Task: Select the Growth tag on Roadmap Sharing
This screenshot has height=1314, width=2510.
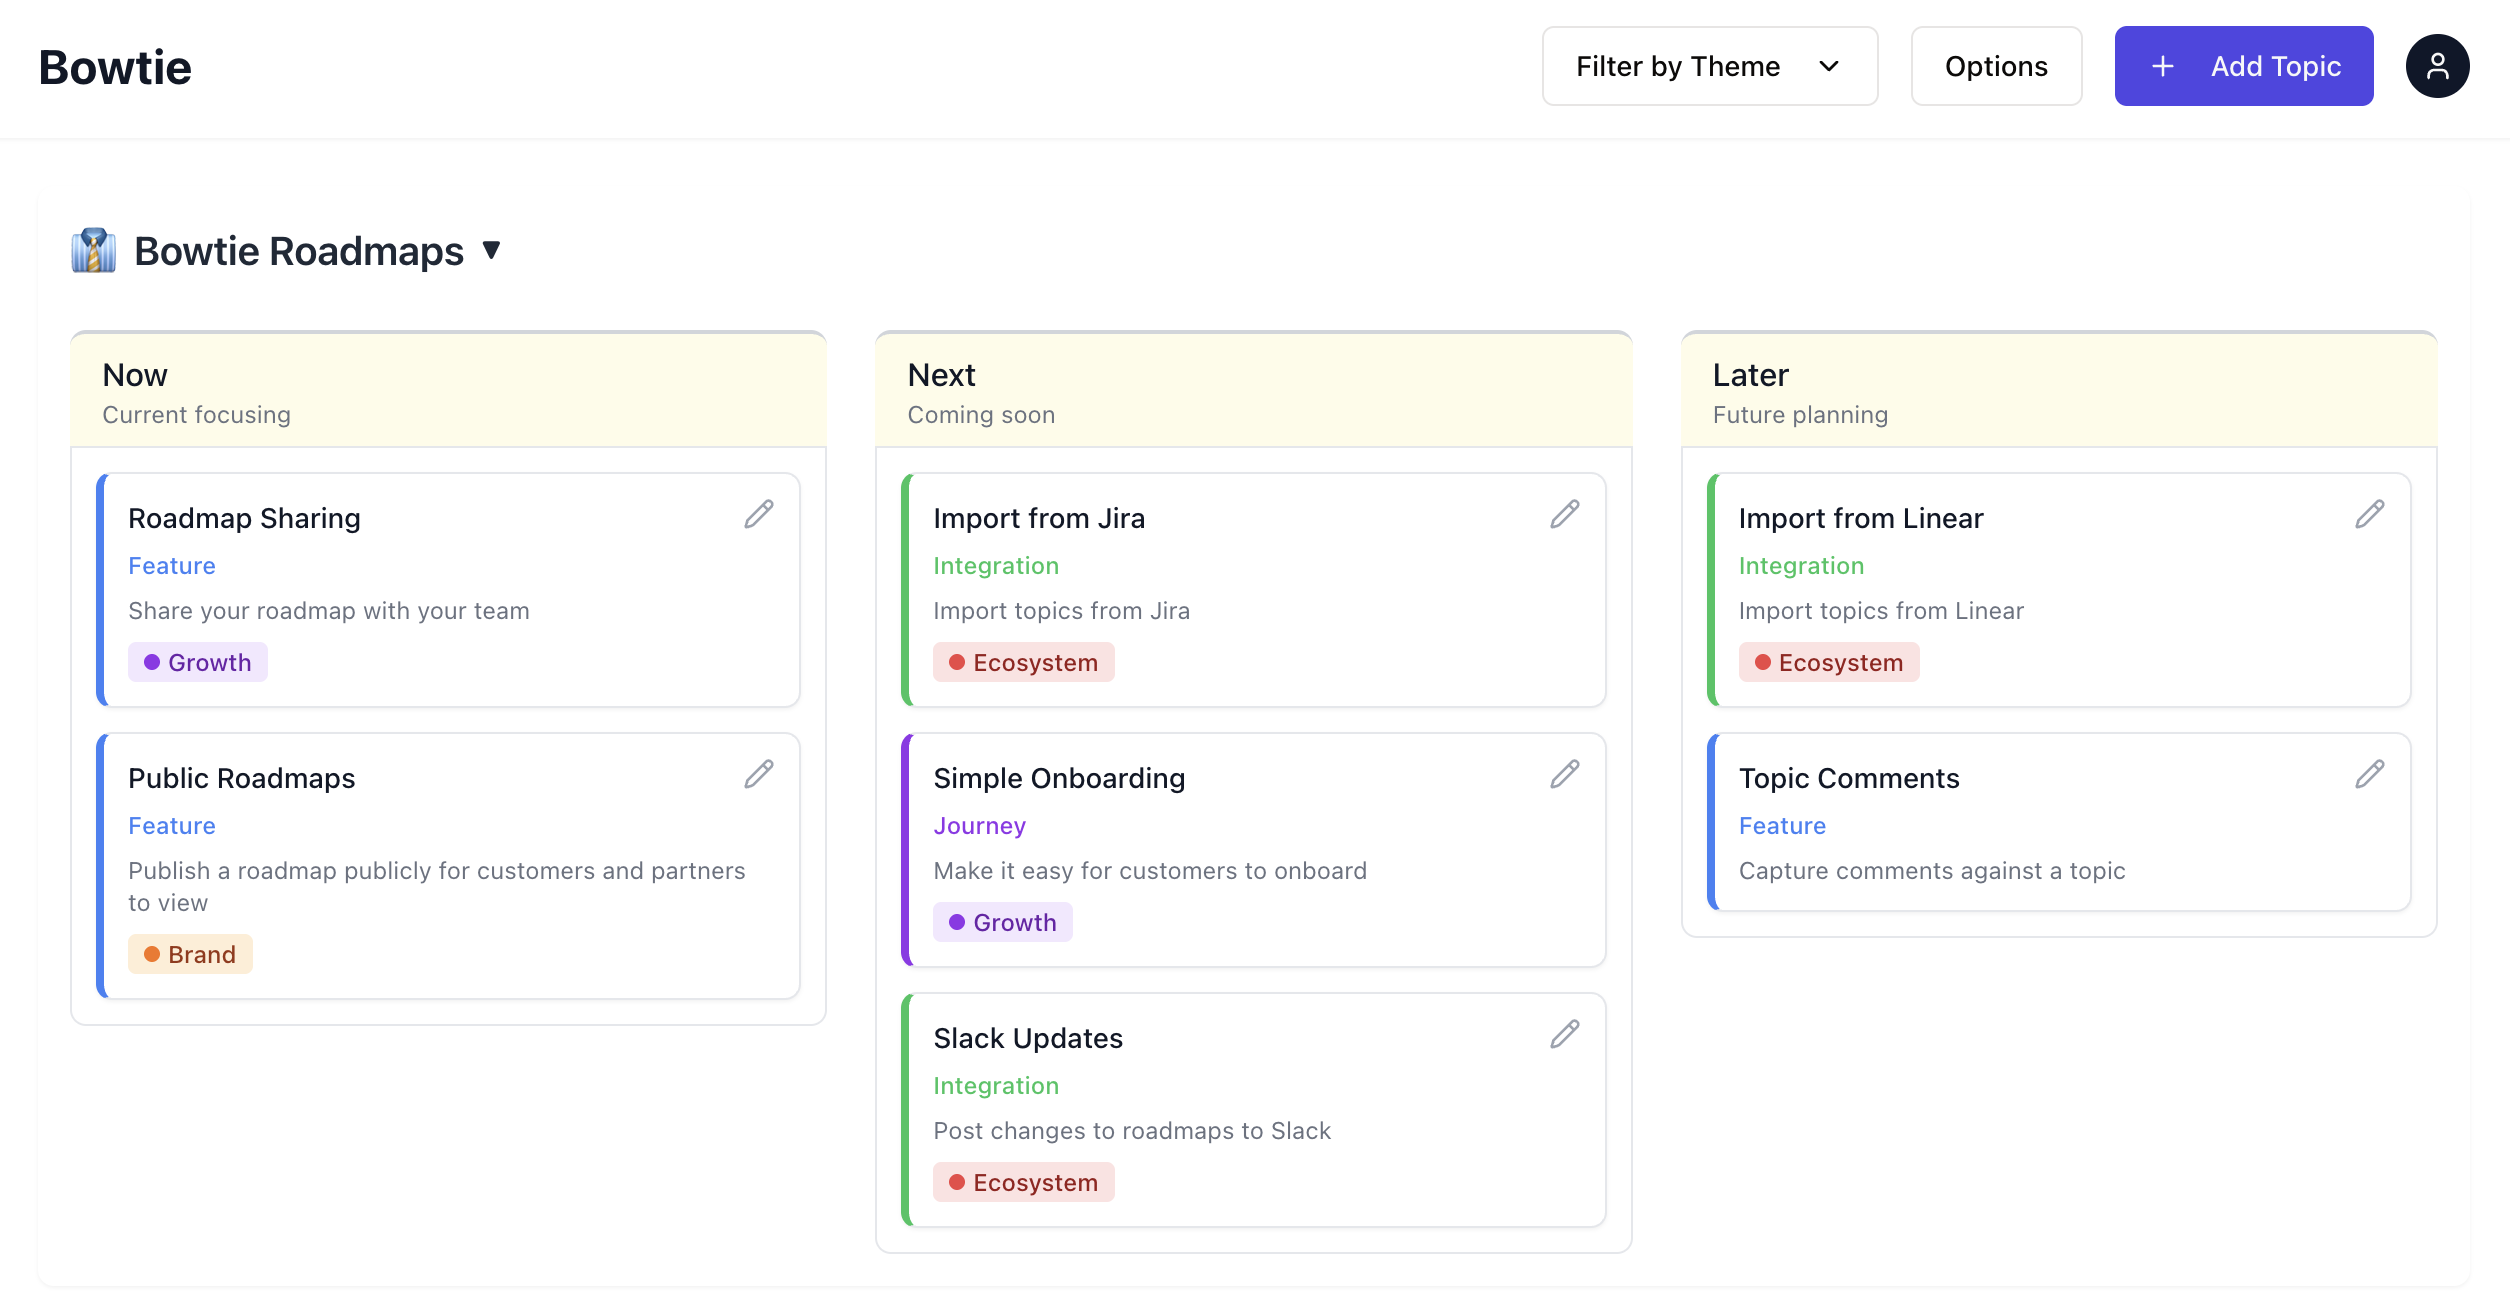Action: (x=198, y=662)
